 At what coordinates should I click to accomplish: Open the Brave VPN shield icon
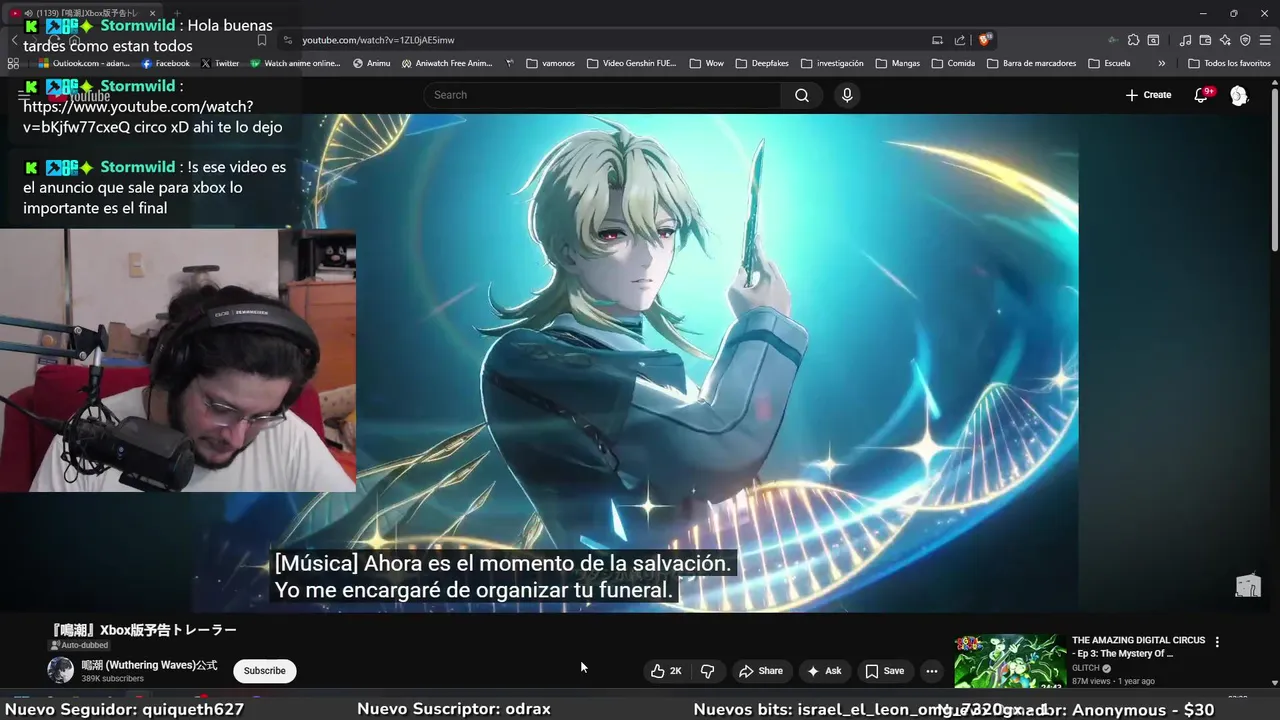point(1245,40)
